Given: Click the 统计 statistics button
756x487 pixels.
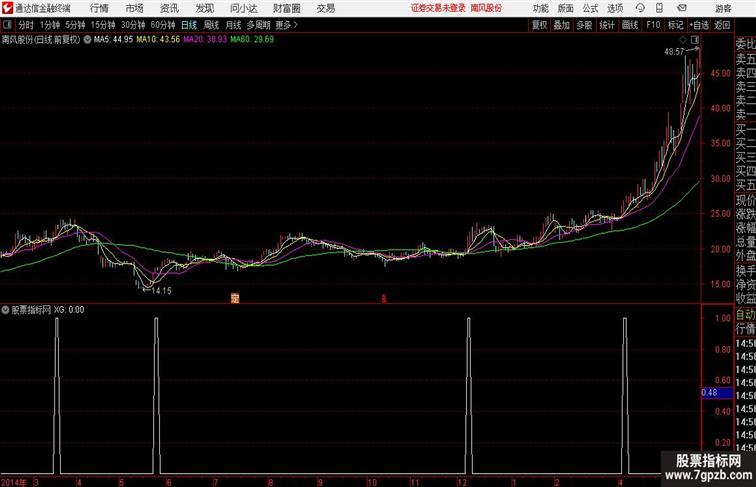Looking at the screenshot, I should (x=607, y=25).
